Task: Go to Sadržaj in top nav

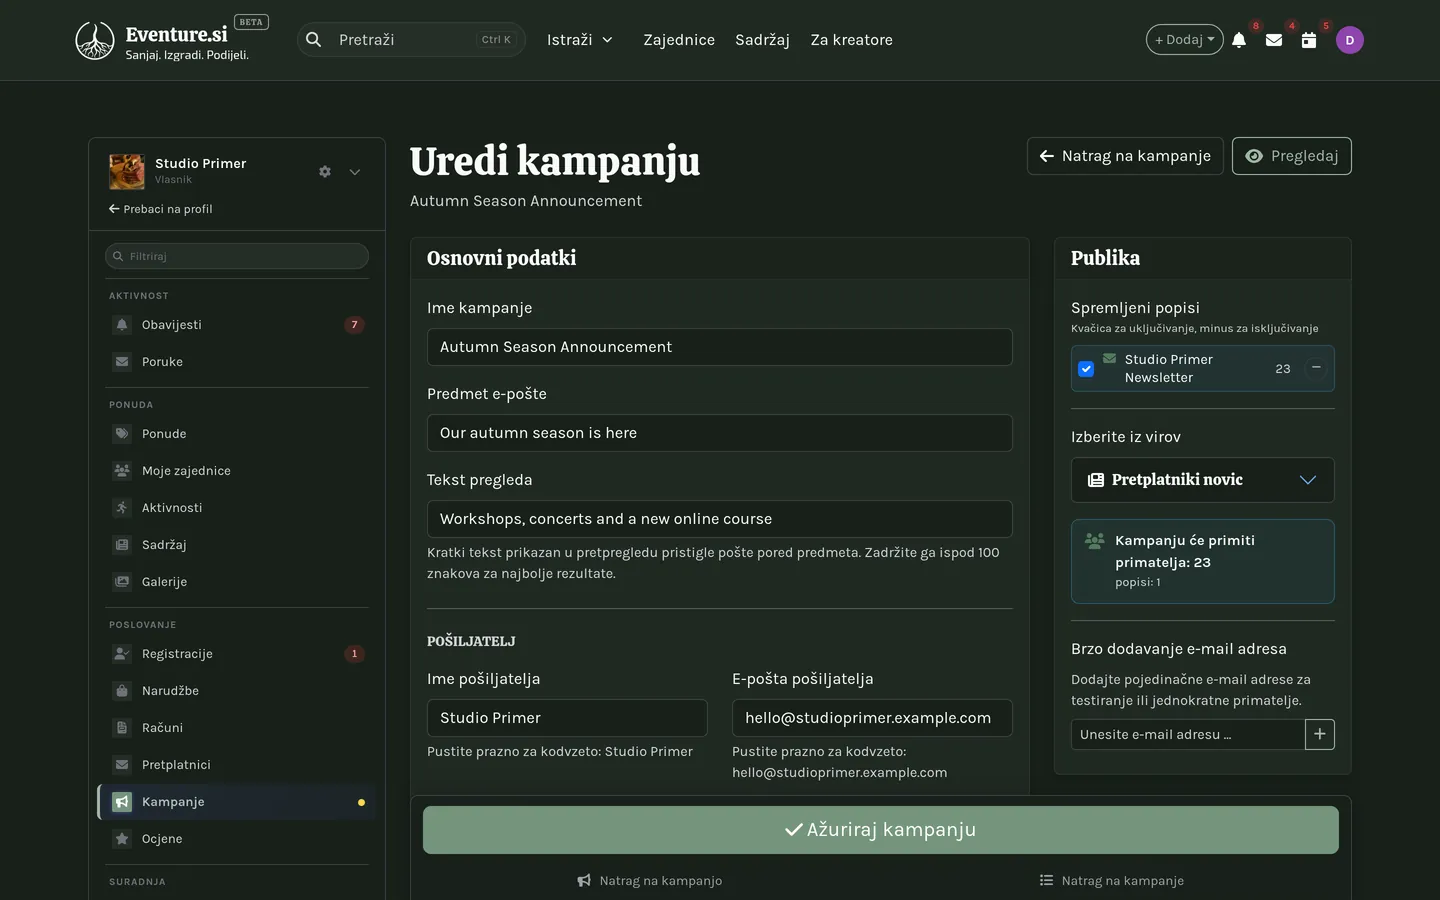Action: pos(762,40)
